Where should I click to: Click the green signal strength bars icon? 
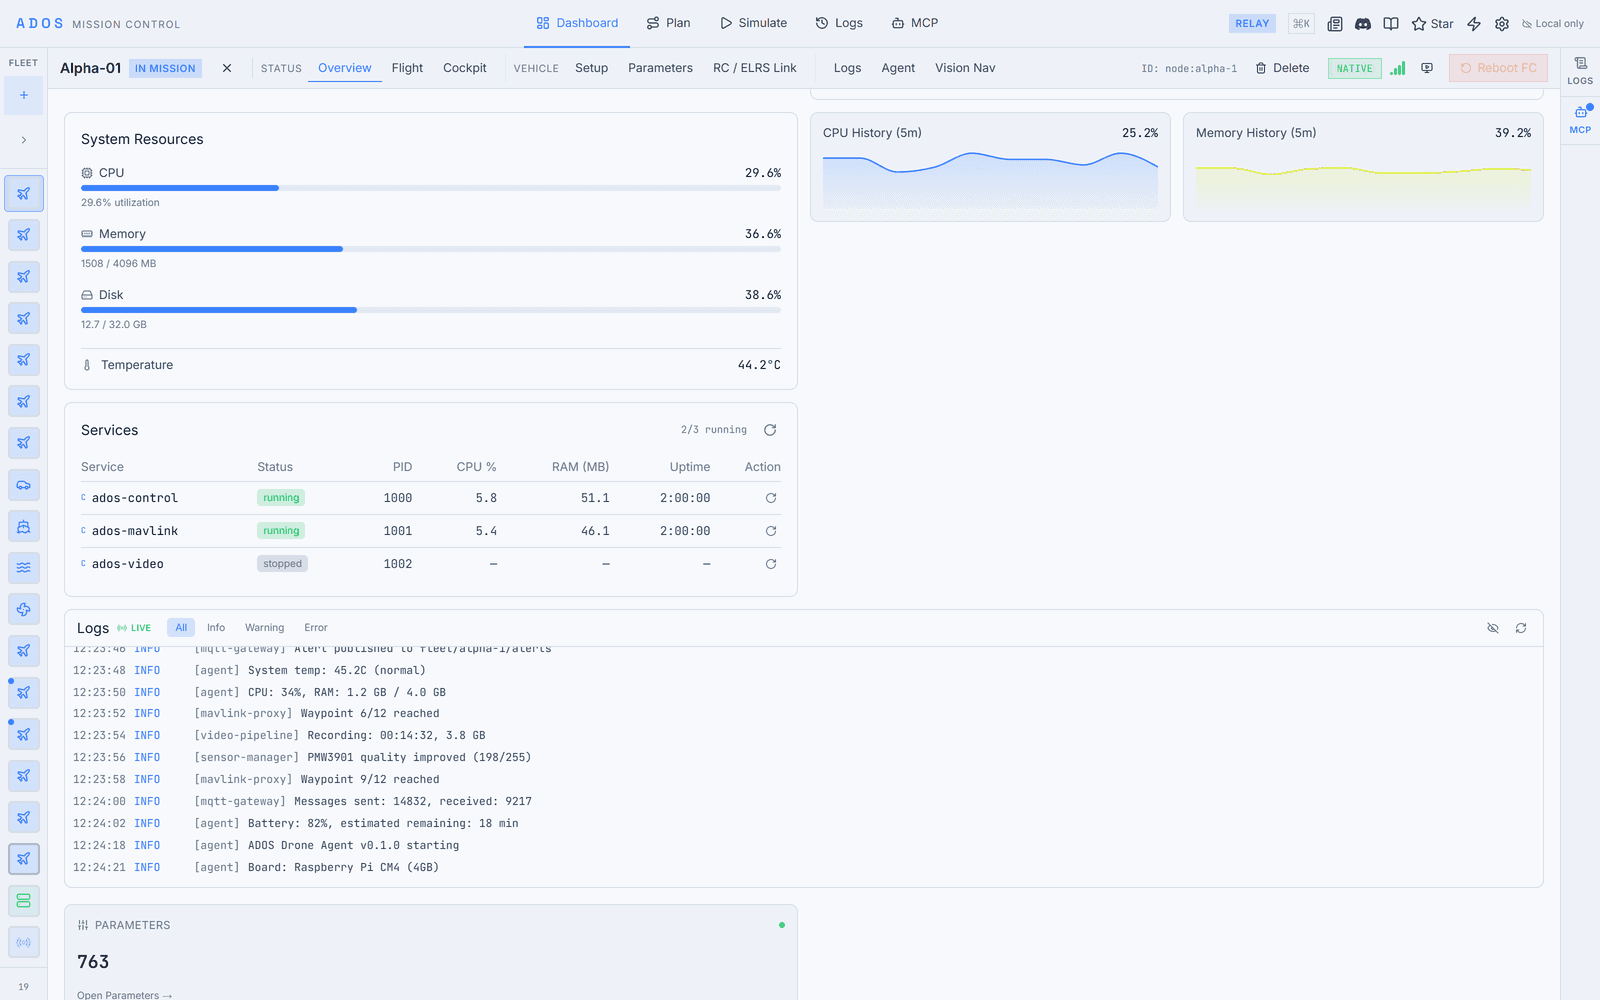point(1398,68)
